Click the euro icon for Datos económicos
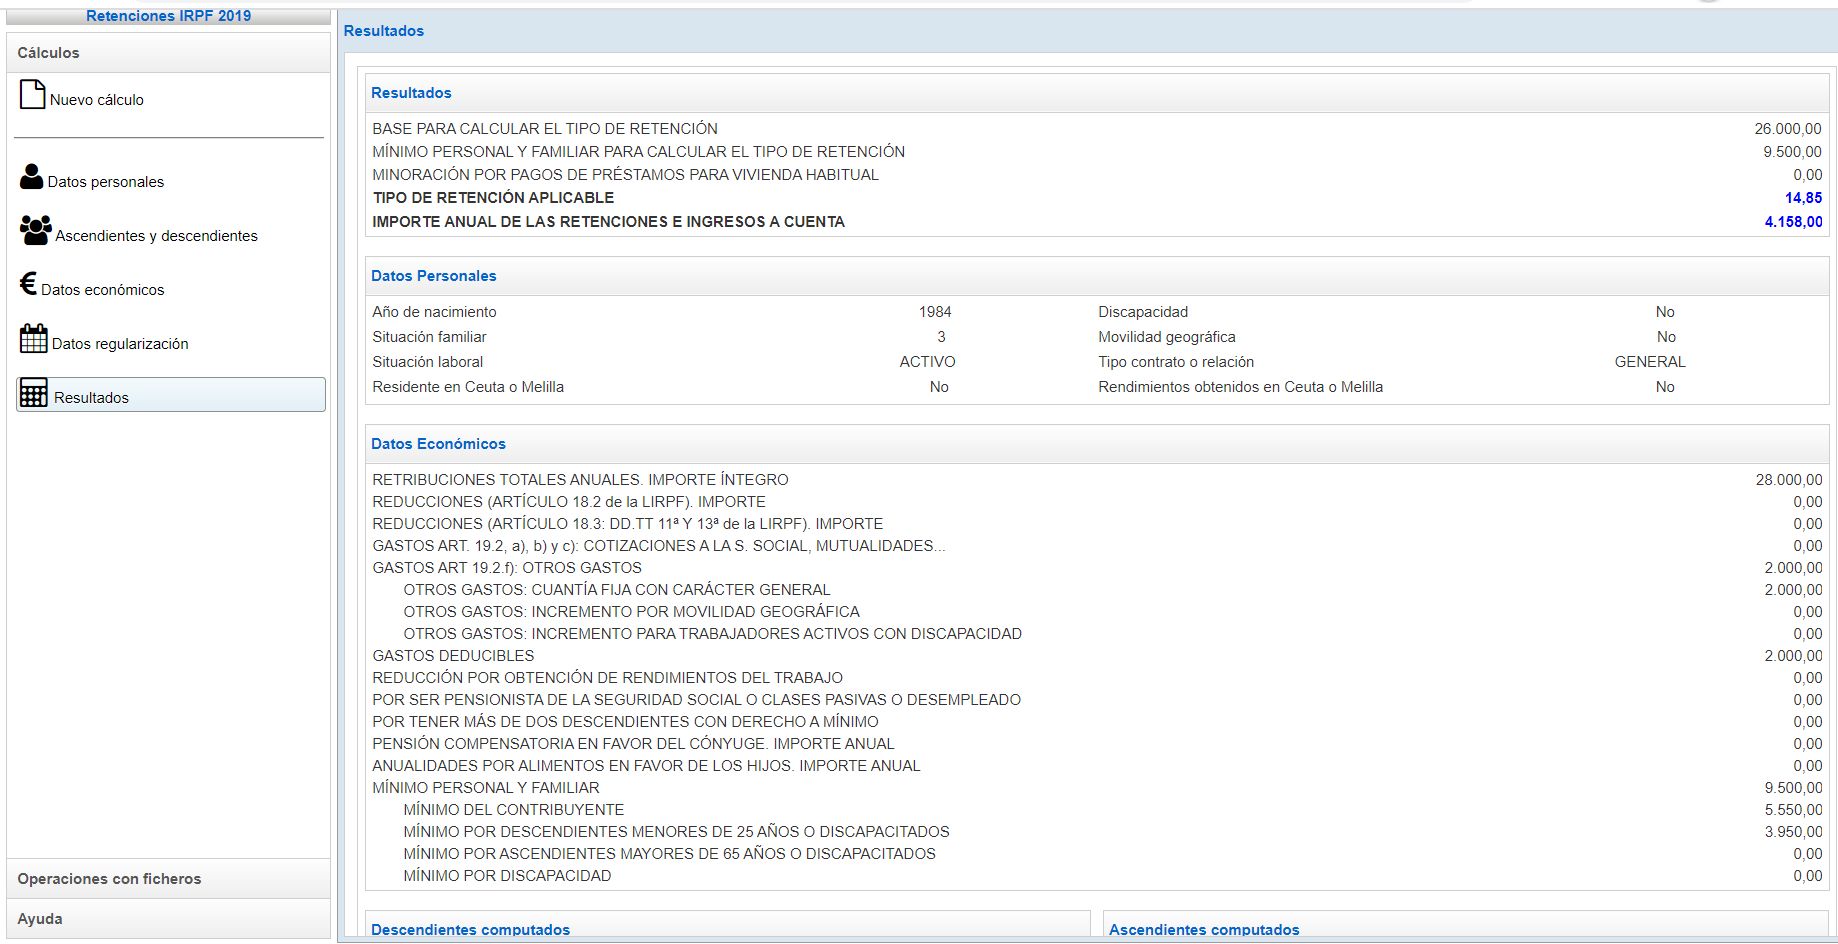The width and height of the screenshot is (1838, 944). pos(28,284)
